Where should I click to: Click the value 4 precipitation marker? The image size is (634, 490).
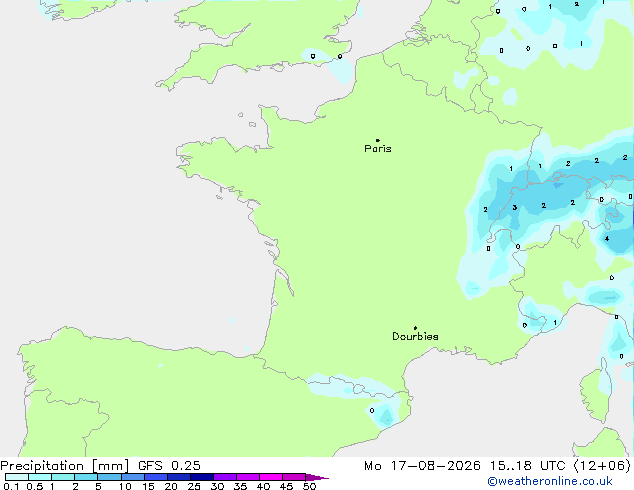coord(607,239)
